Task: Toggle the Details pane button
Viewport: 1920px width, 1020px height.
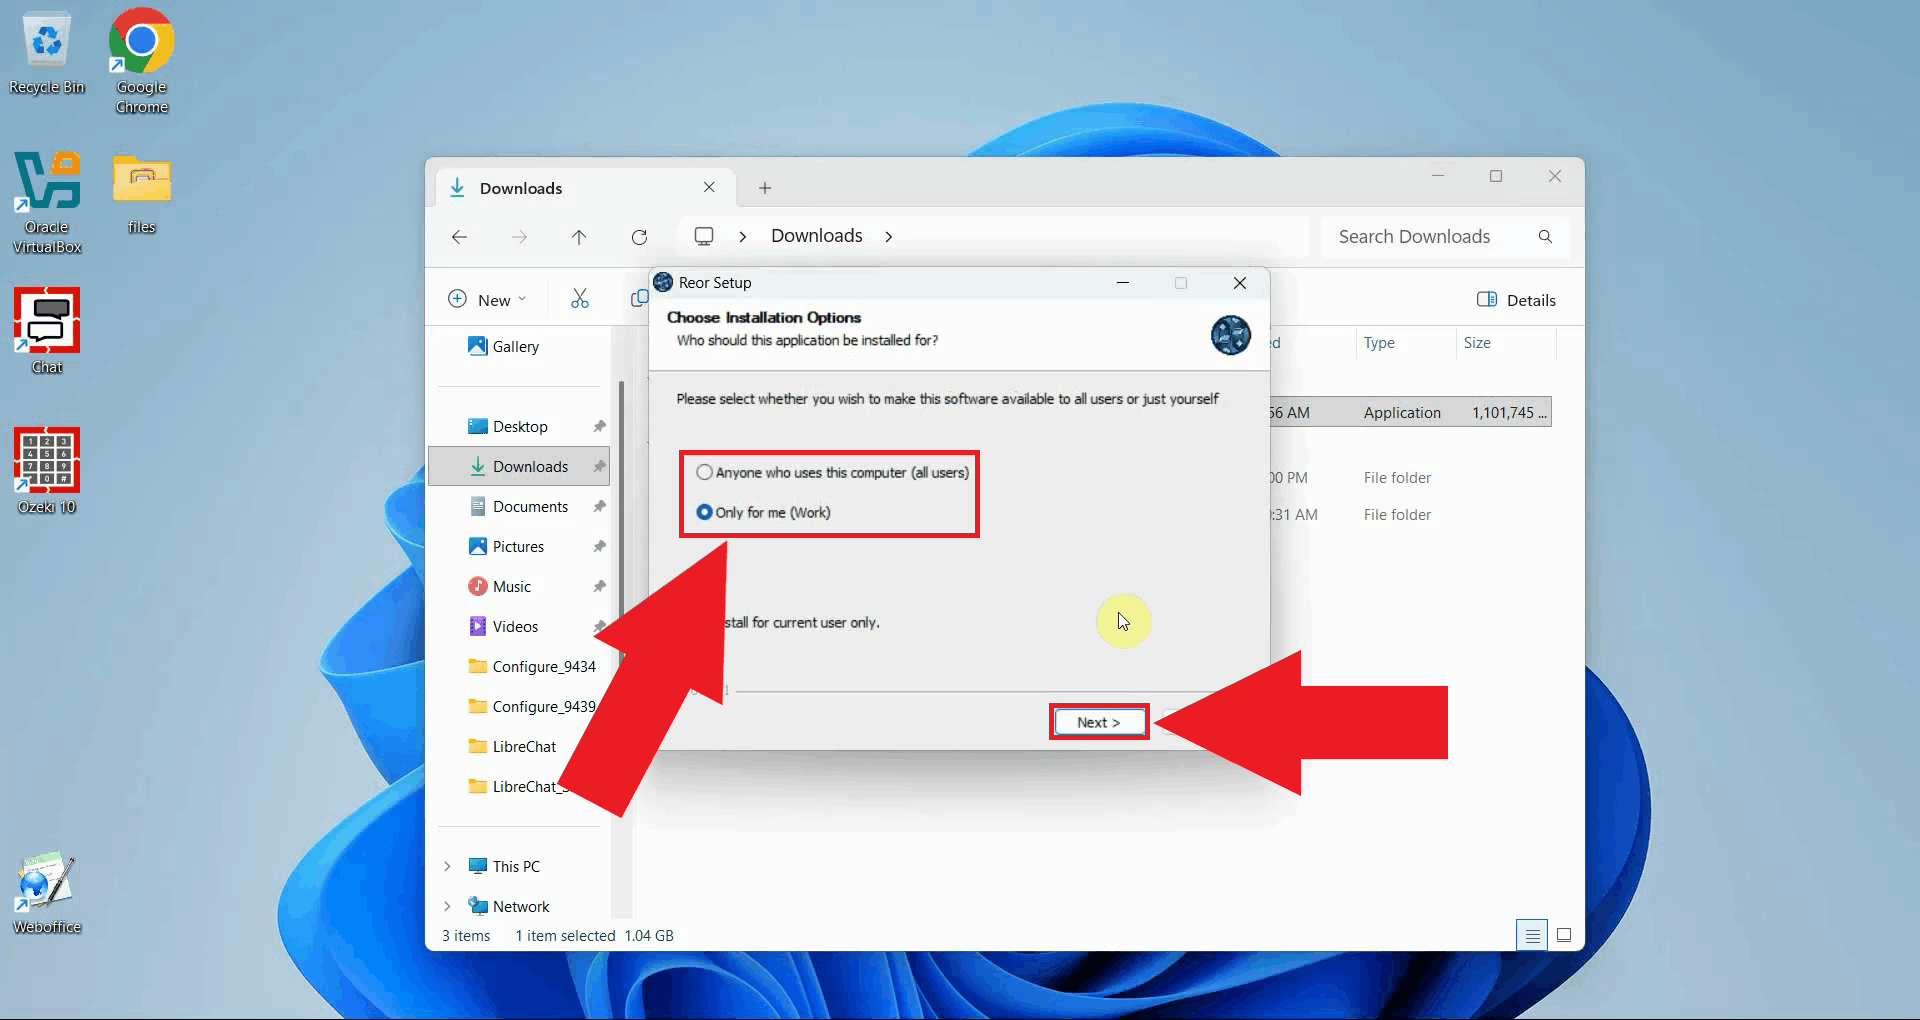Action: [1516, 299]
